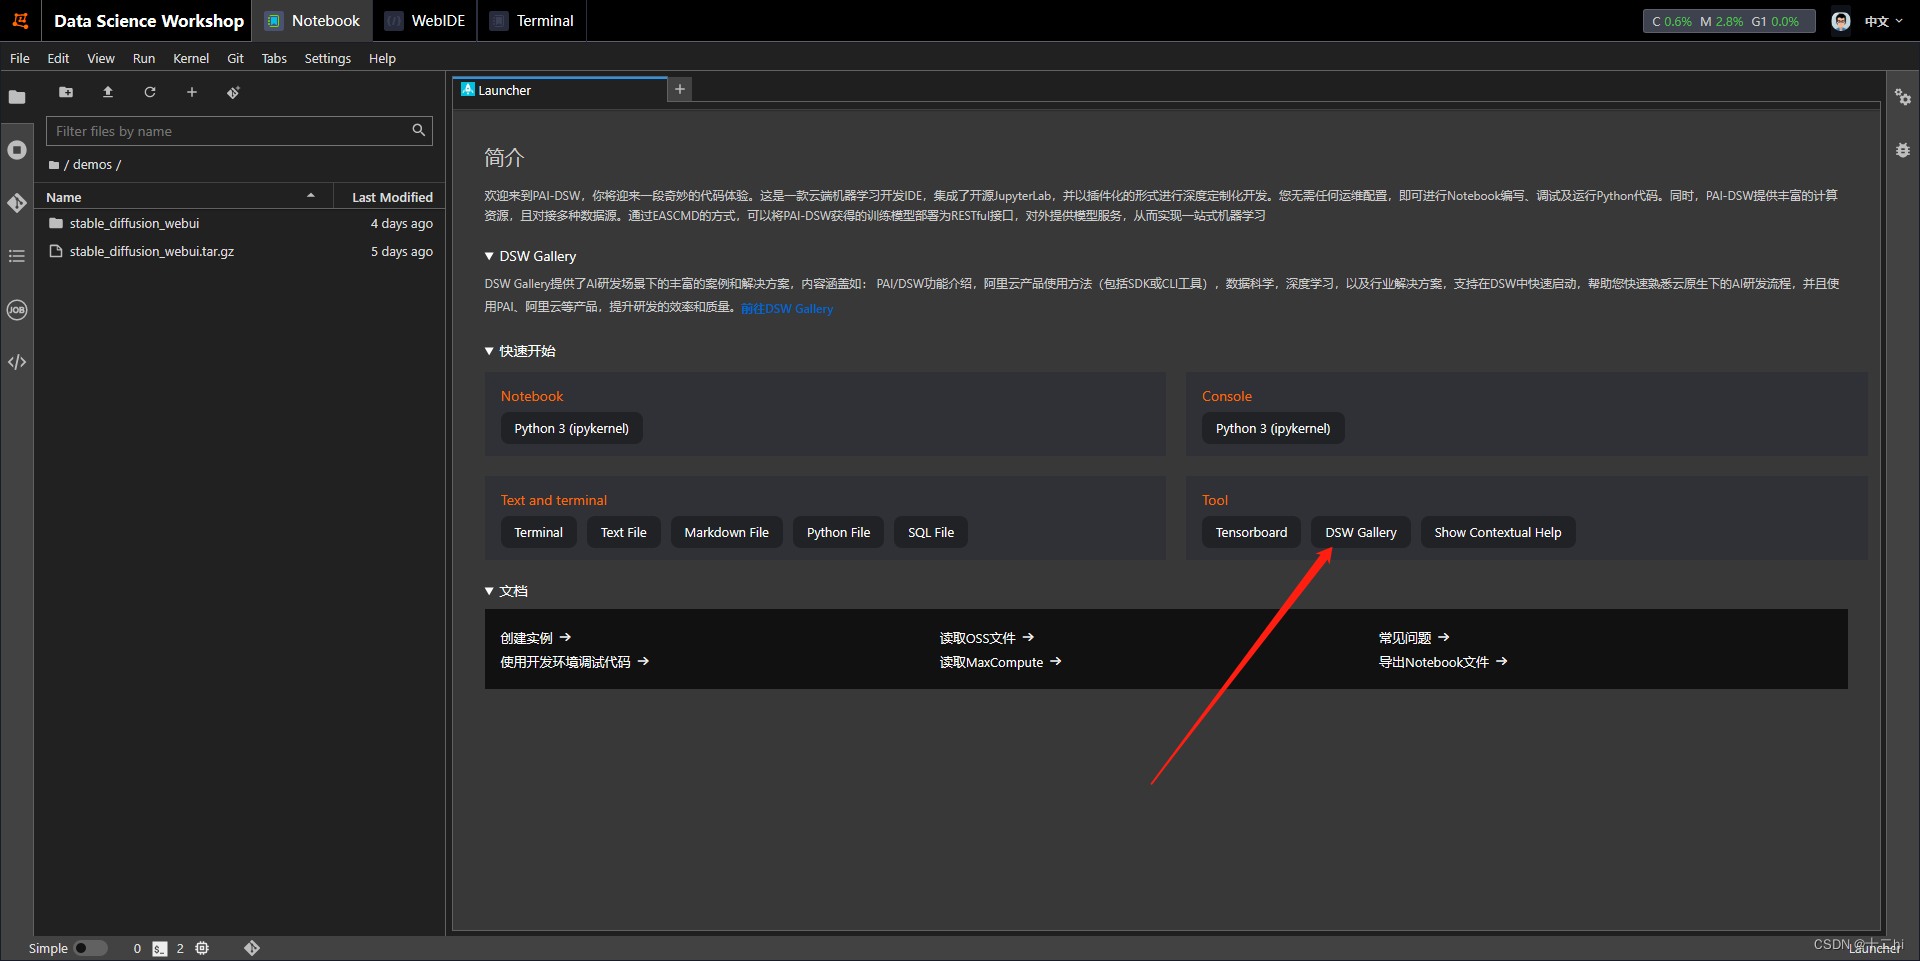Collapse the 快速开始 section
Screen dimensions: 1920x961
tap(489, 351)
